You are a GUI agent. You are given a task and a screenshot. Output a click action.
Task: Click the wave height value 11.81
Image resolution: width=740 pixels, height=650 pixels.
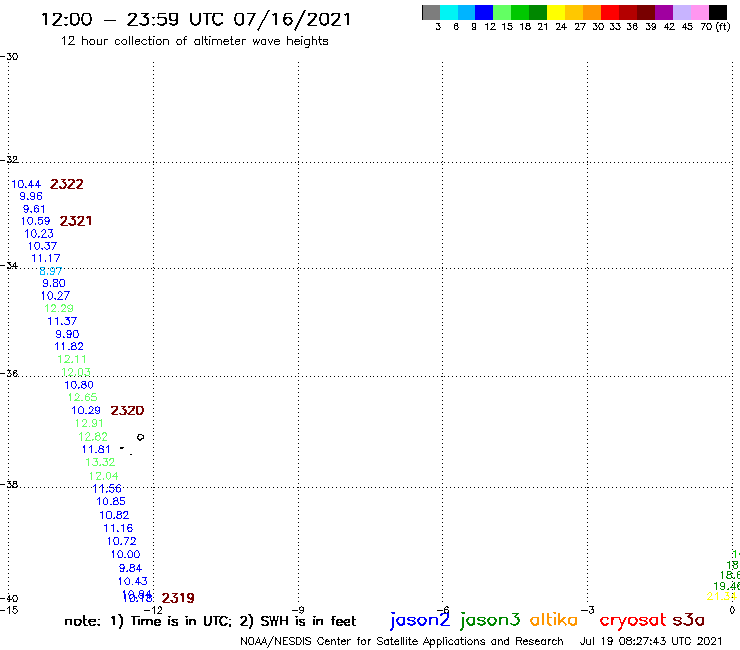[x=96, y=449]
